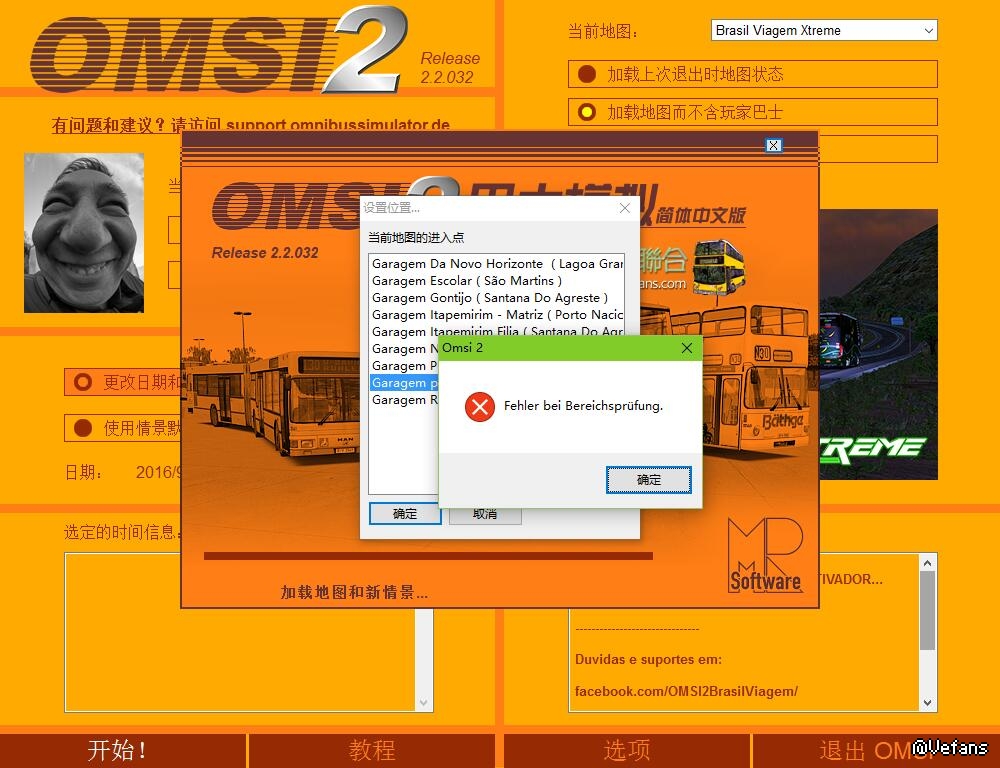Click the yellow double-decker bus icon
This screenshot has width=1000, height=768.
coord(718,267)
